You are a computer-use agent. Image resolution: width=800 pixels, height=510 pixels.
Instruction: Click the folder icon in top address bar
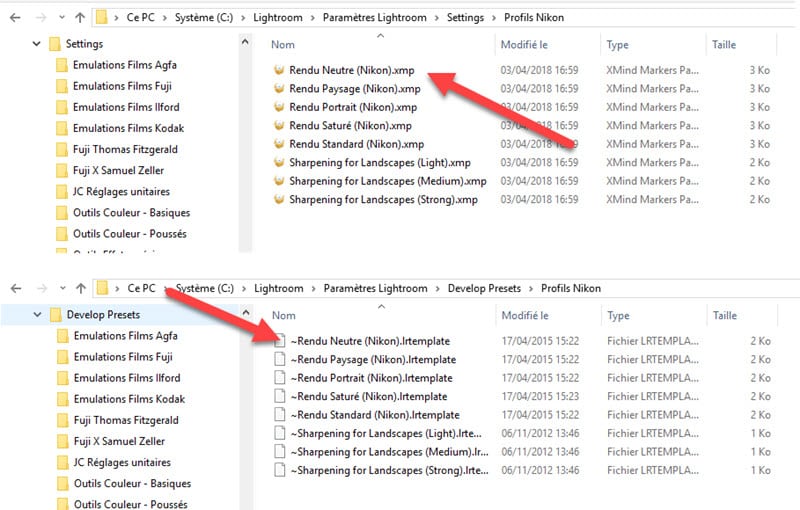pos(102,17)
